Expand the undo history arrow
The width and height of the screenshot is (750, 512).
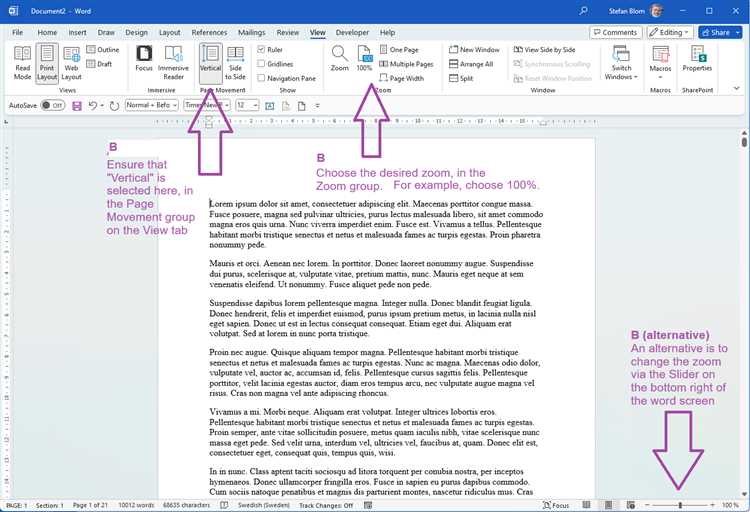(102, 106)
